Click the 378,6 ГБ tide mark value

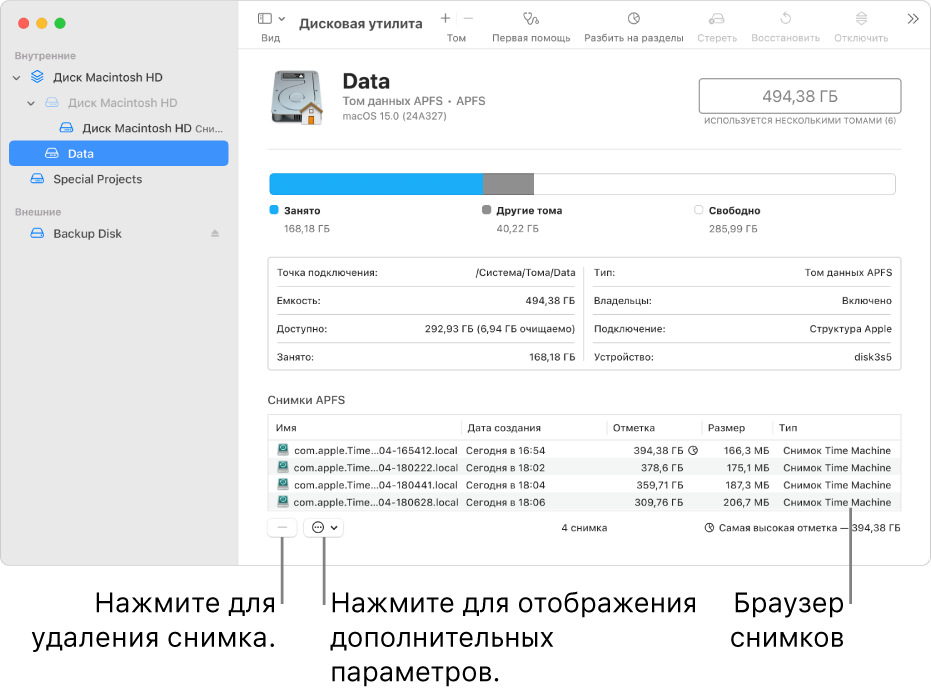[661, 468]
